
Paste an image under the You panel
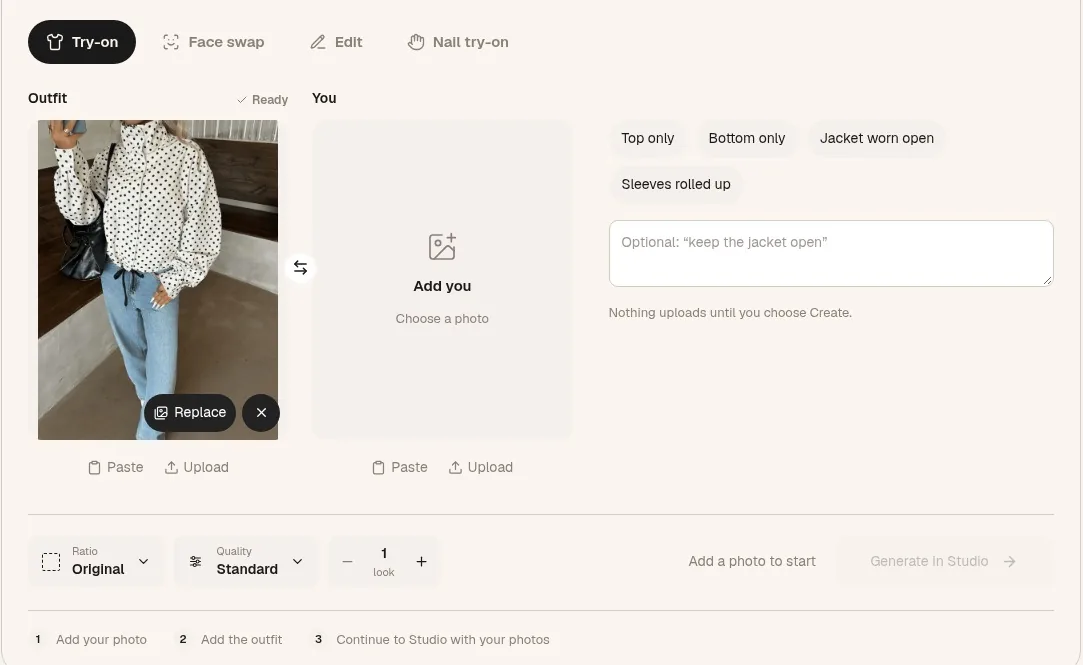coord(400,468)
